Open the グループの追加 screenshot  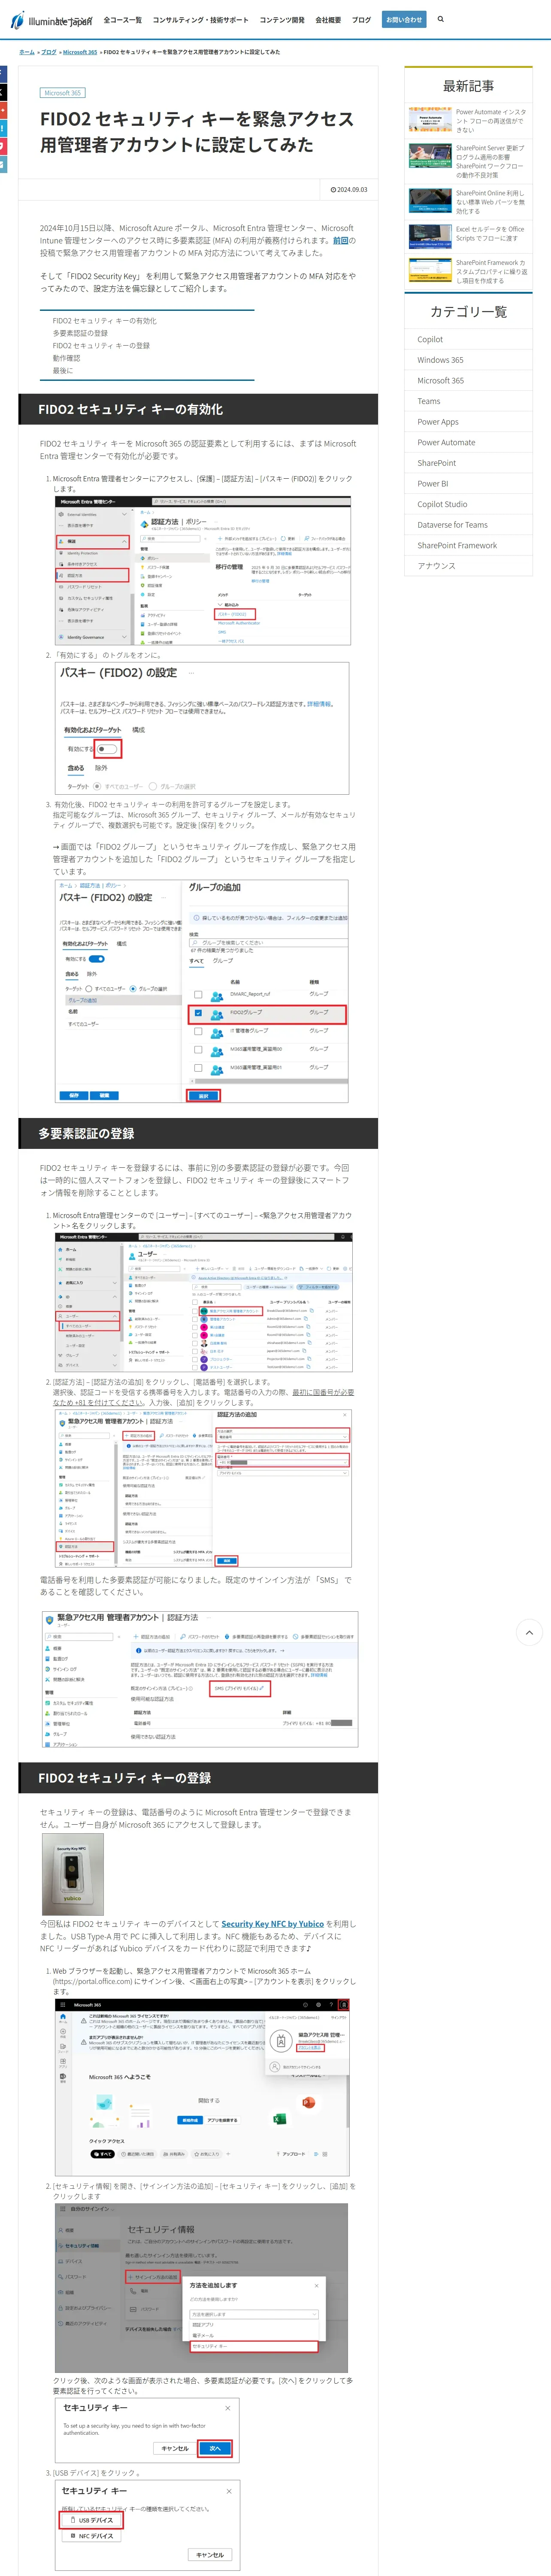[x=202, y=991]
